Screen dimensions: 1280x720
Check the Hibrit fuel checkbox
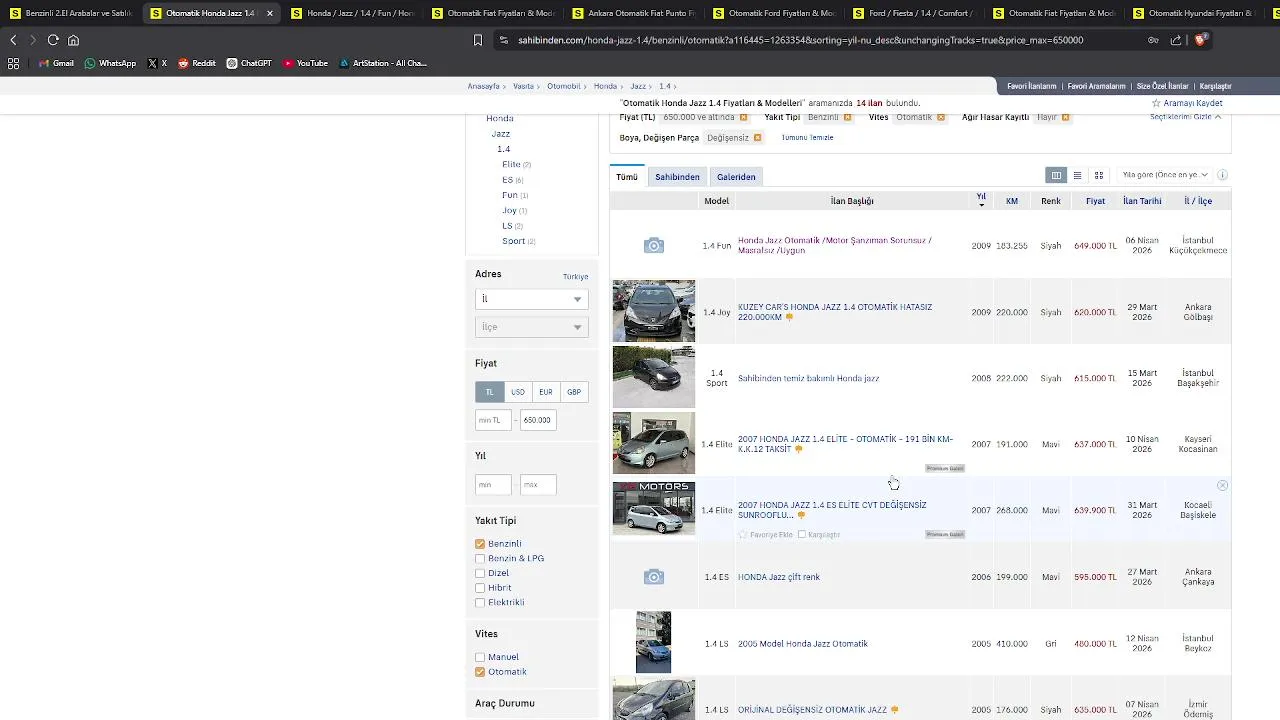click(x=480, y=588)
